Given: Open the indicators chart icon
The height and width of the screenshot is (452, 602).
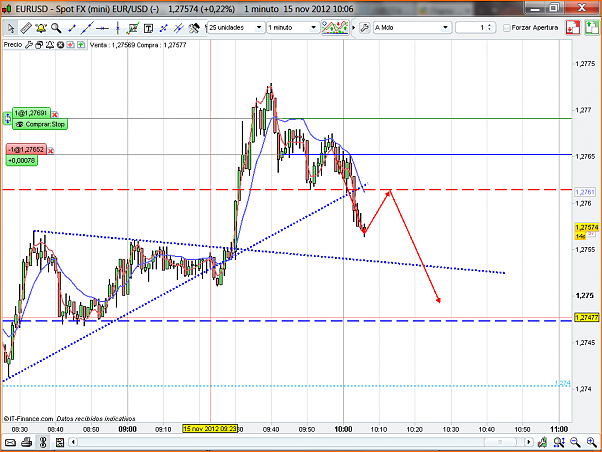Looking at the screenshot, I should (335, 27).
